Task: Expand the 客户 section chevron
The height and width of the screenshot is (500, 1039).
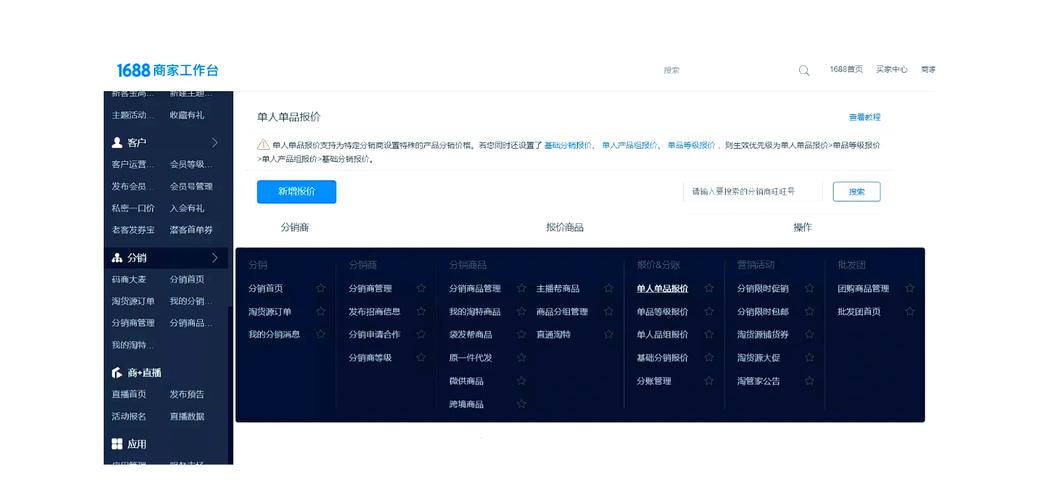Action: pos(215,142)
